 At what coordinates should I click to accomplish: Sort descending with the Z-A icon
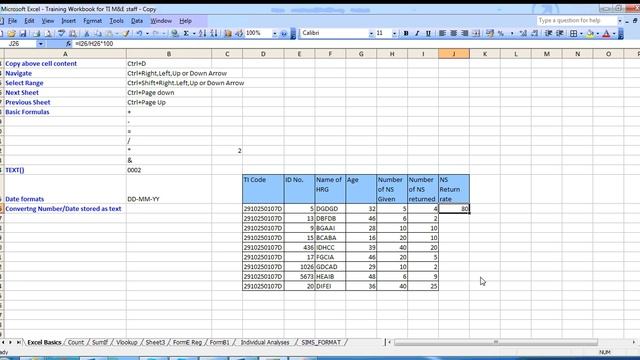pos(213,33)
